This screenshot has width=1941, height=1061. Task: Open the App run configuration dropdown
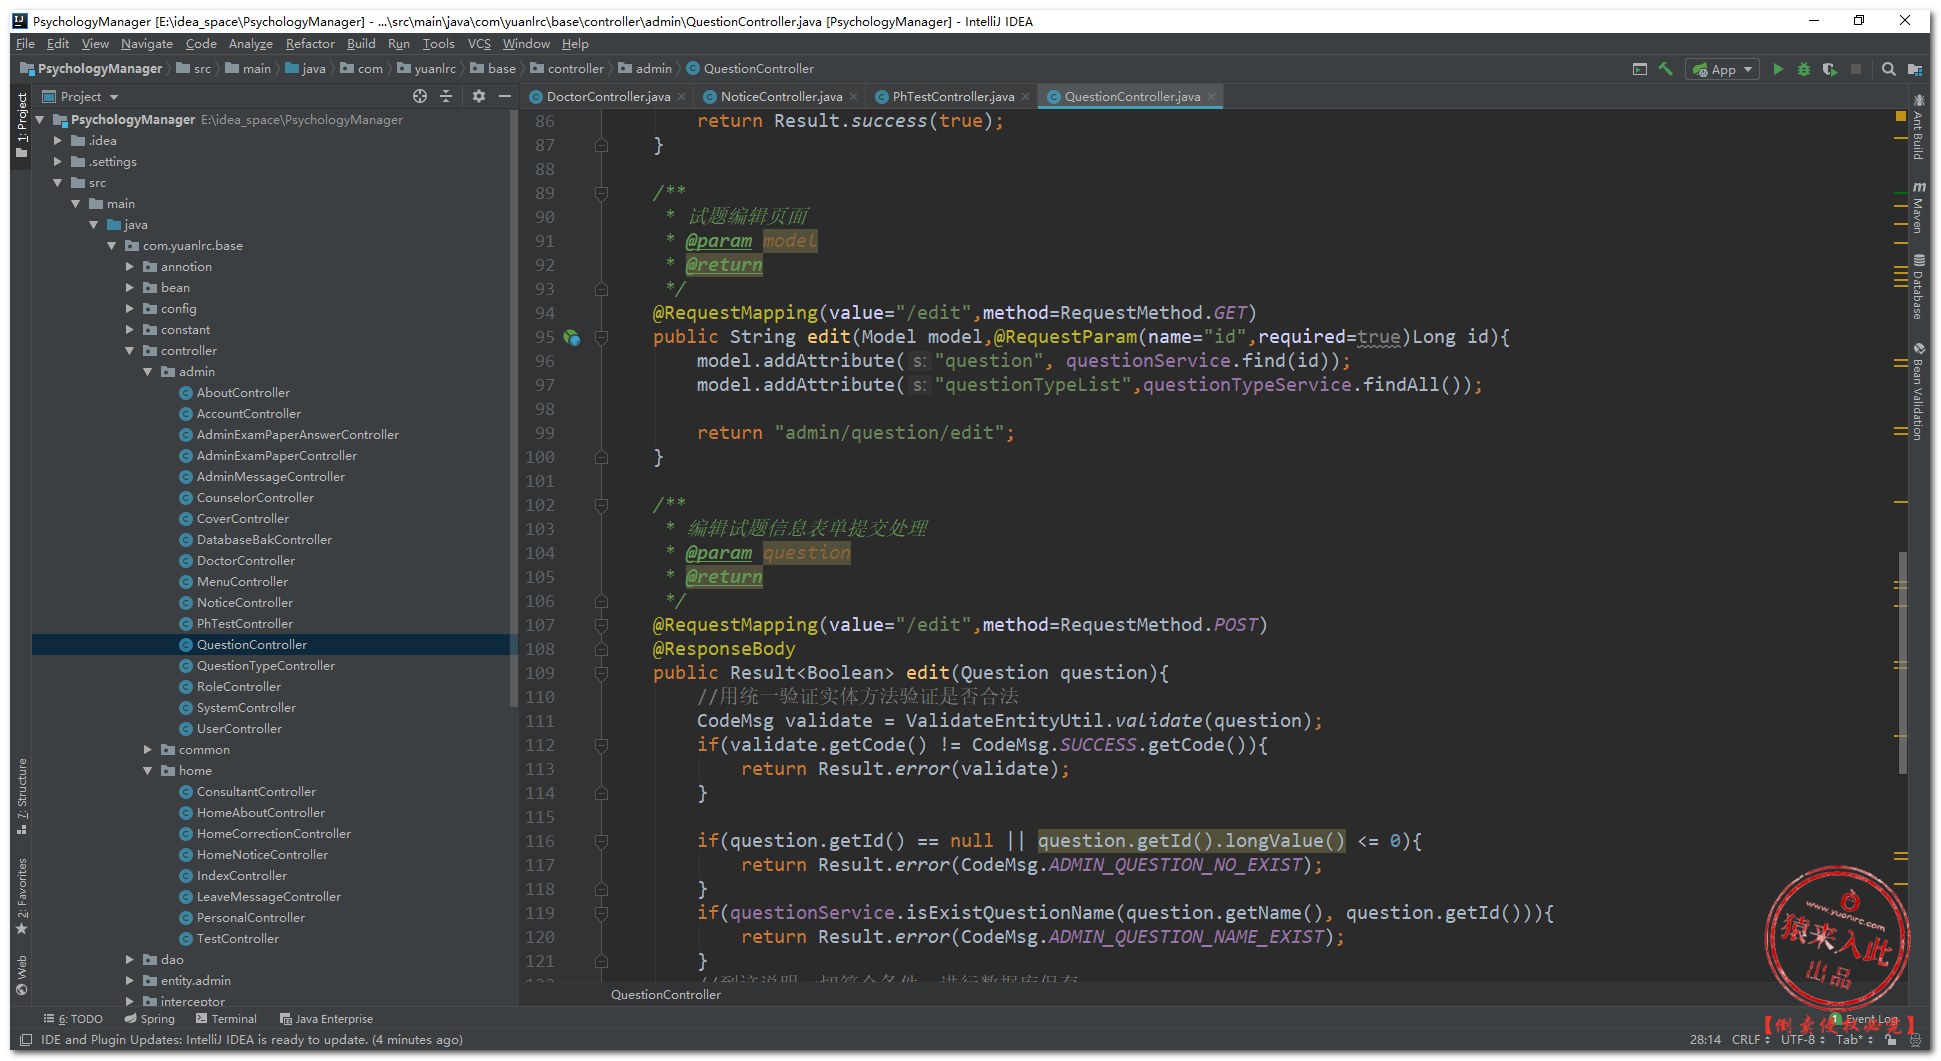click(x=1723, y=69)
